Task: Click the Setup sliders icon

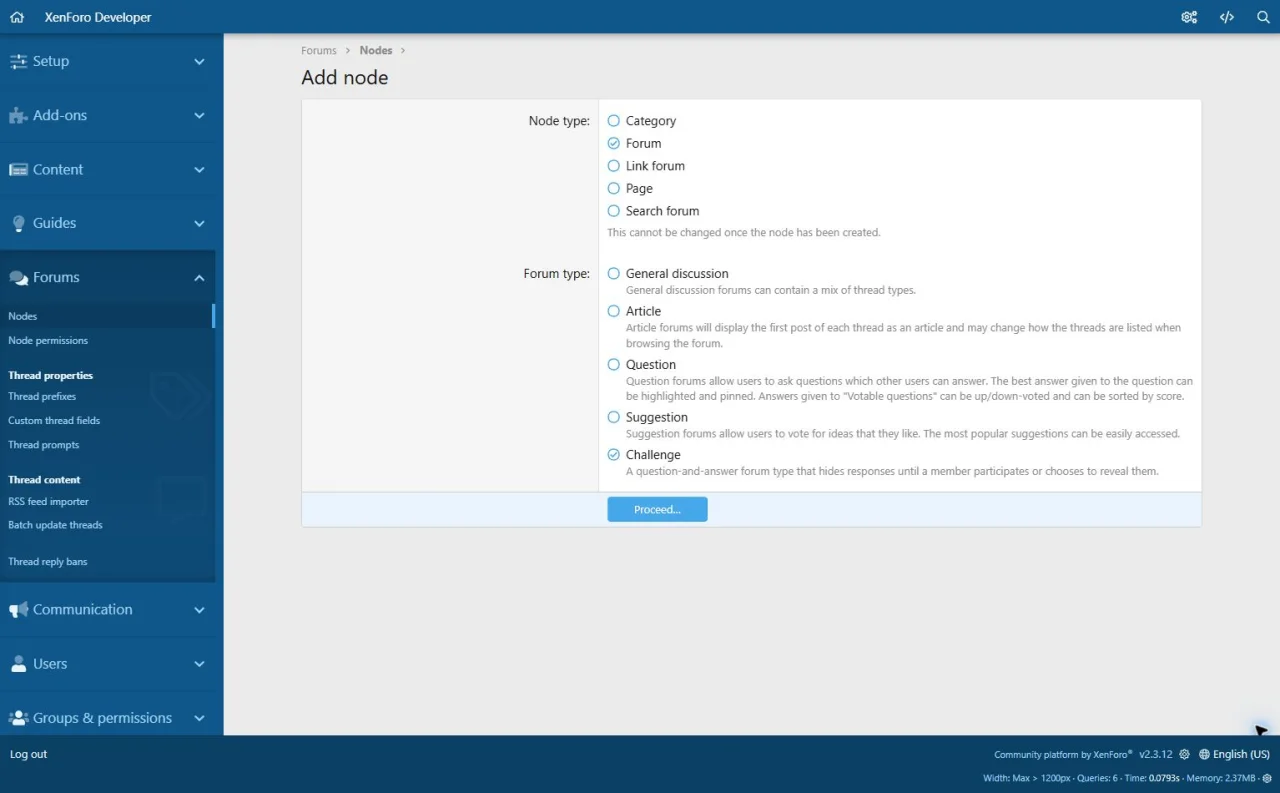Action: [x=18, y=61]
